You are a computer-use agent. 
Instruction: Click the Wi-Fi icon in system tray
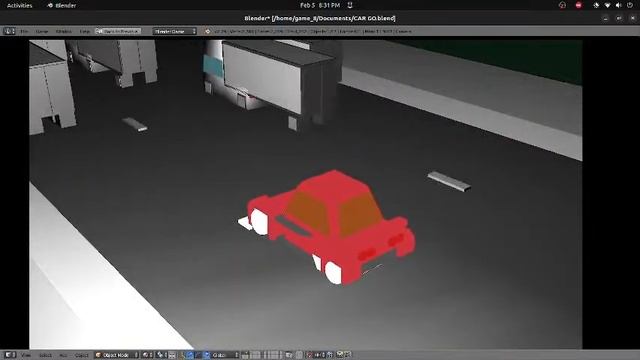tap(607, 5)
